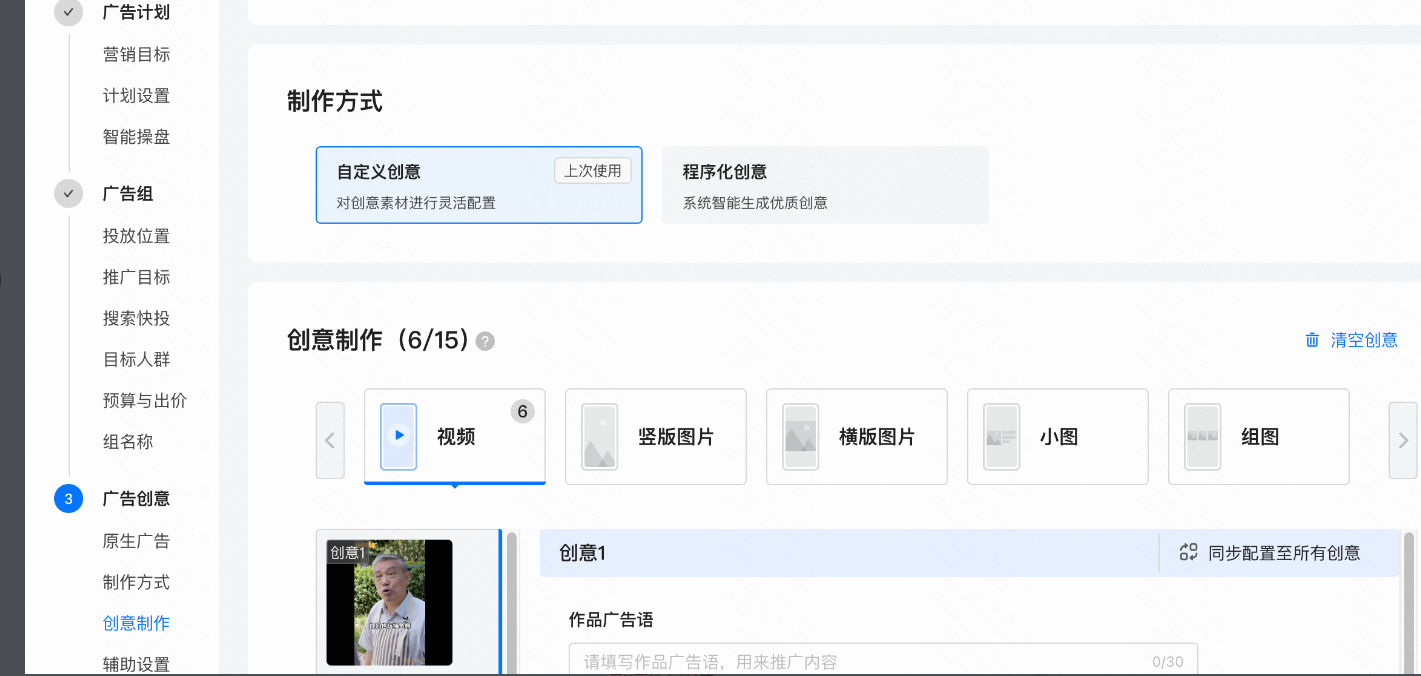
Task: Click the 广告计划 completed checkmark icon
Action: [x=69, y=12]
